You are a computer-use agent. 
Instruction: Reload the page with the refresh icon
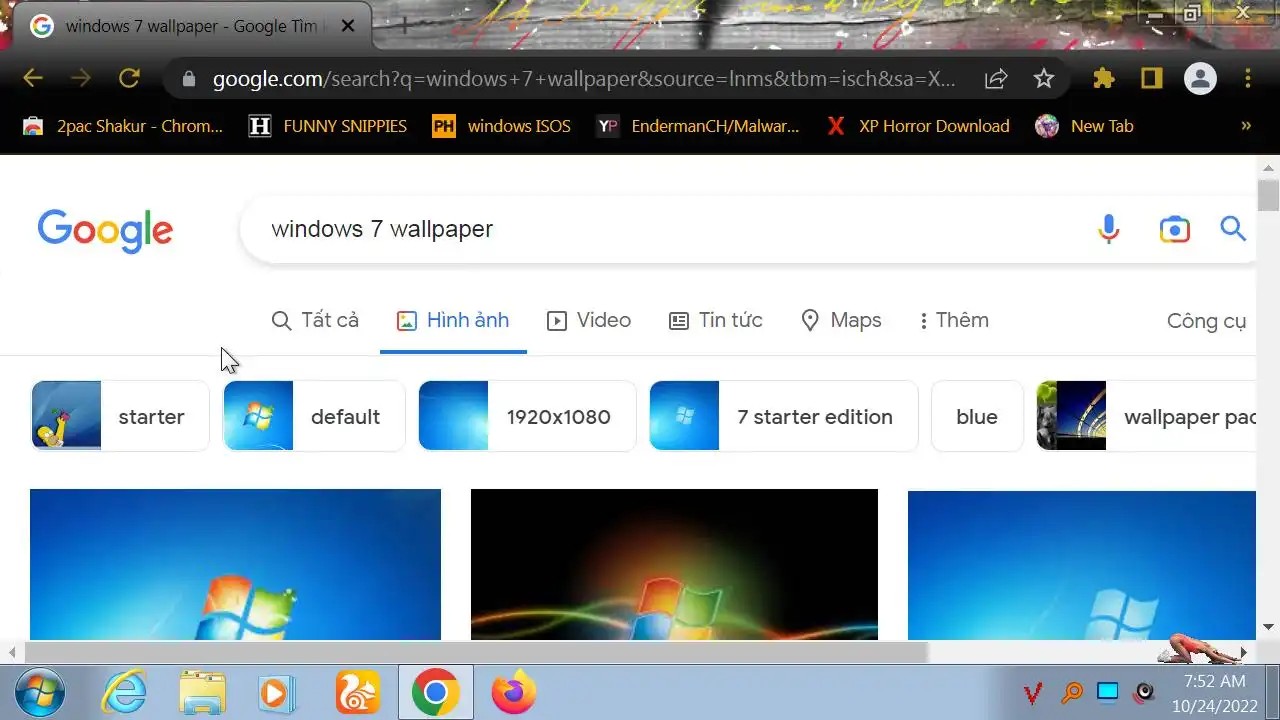129,78
